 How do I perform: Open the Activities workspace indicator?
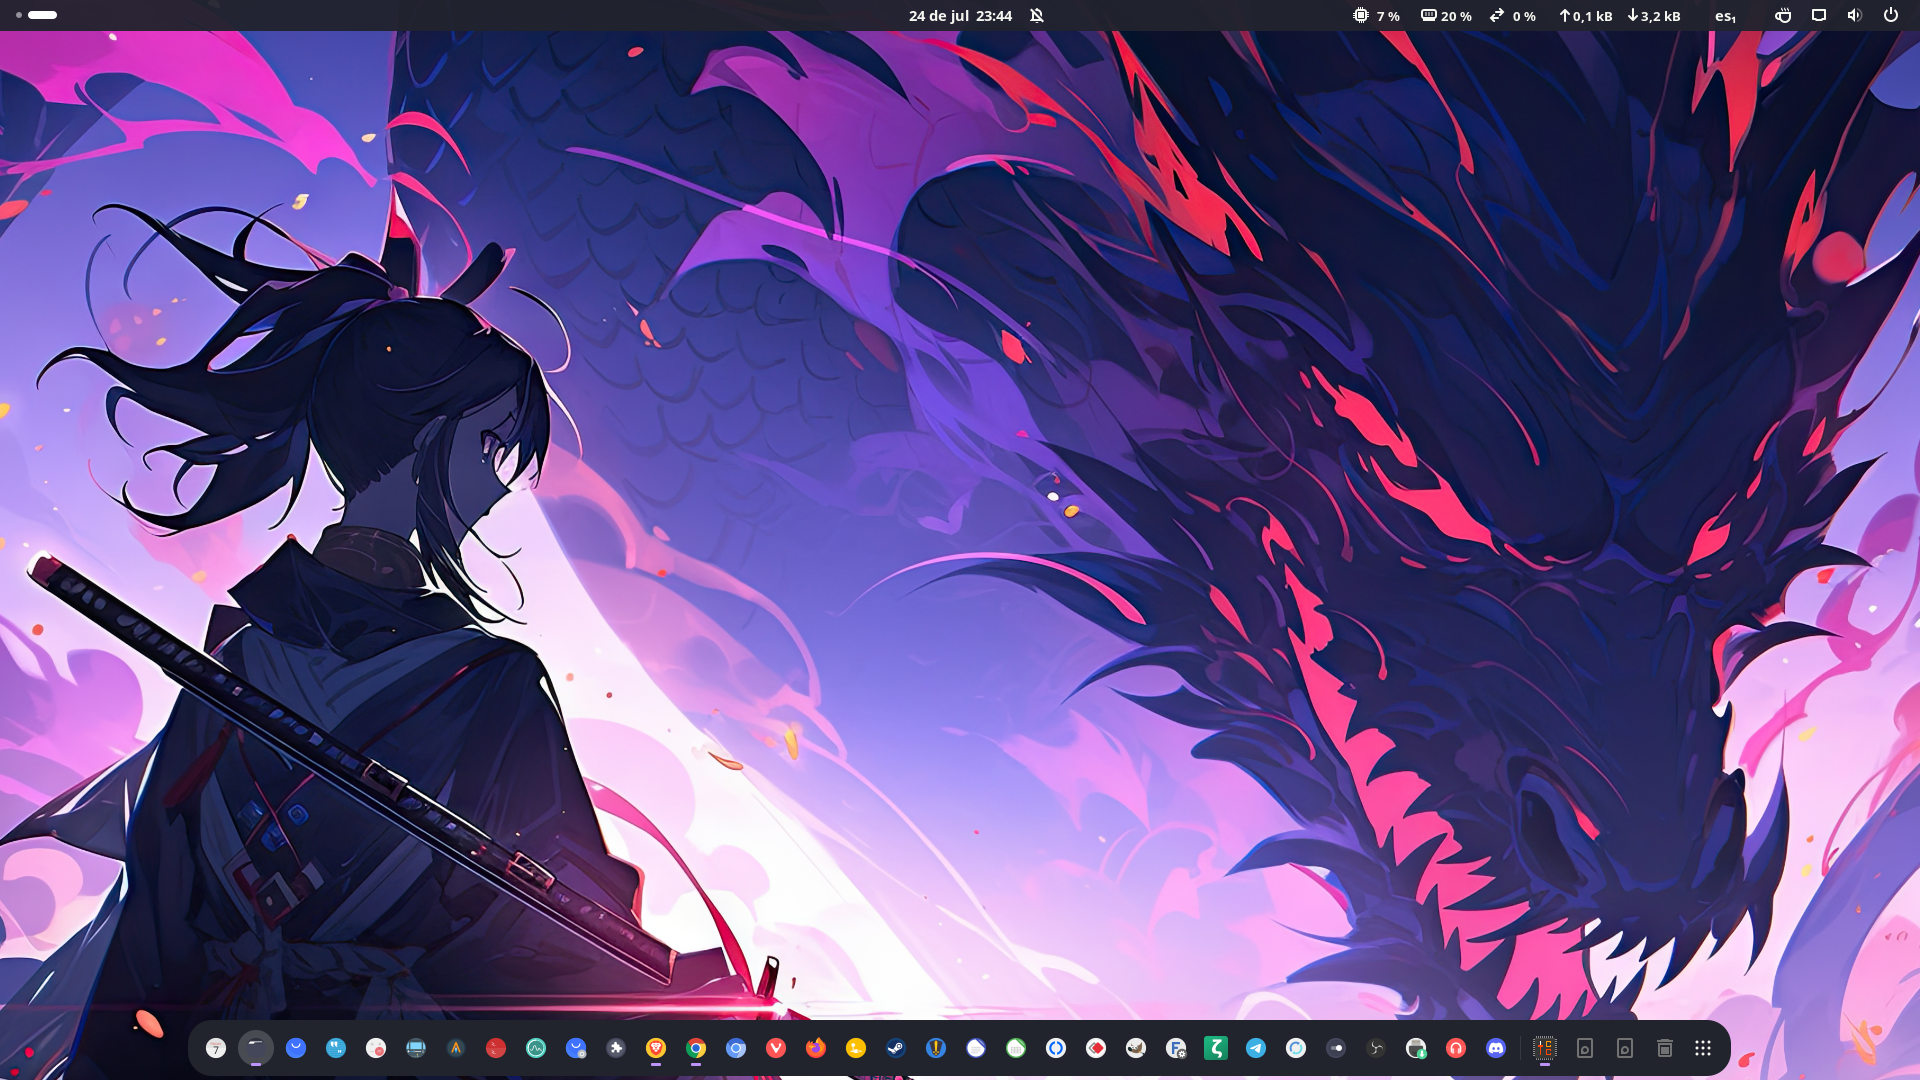click(x=36, y=15)
